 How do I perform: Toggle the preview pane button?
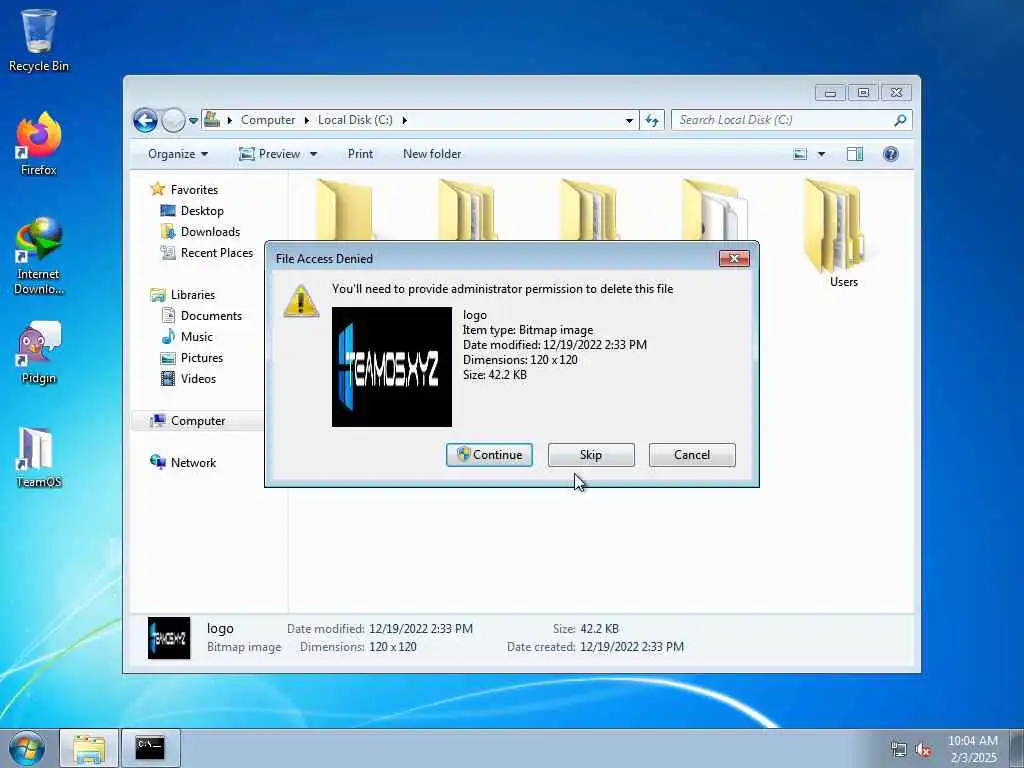point(855,154)
